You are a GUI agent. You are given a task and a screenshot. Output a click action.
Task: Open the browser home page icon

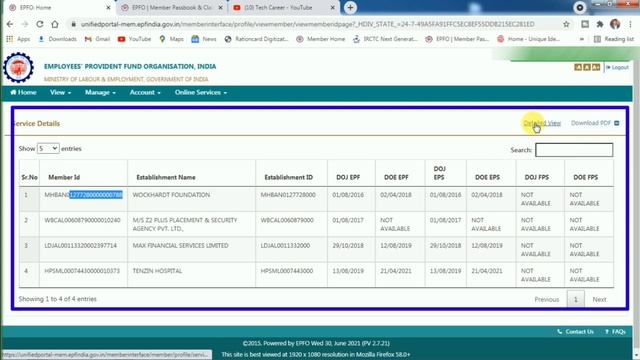point(55,24)
